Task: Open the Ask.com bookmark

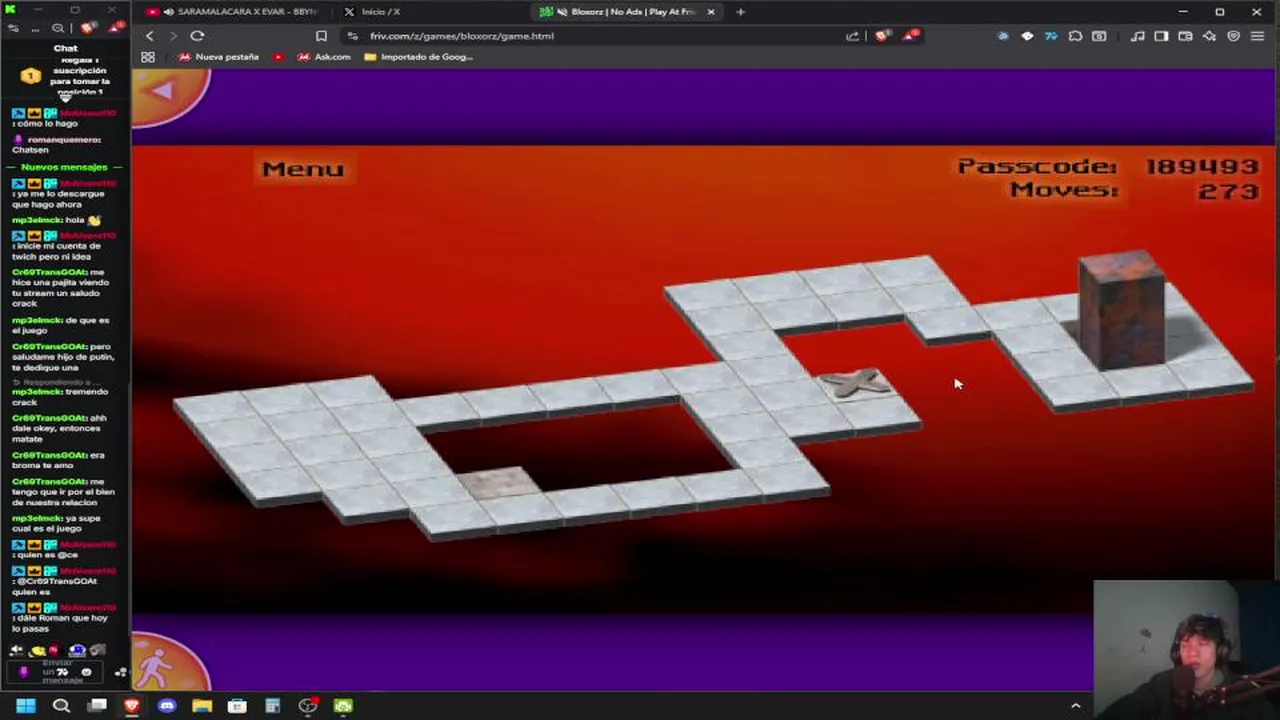Action: pos(324,57)
